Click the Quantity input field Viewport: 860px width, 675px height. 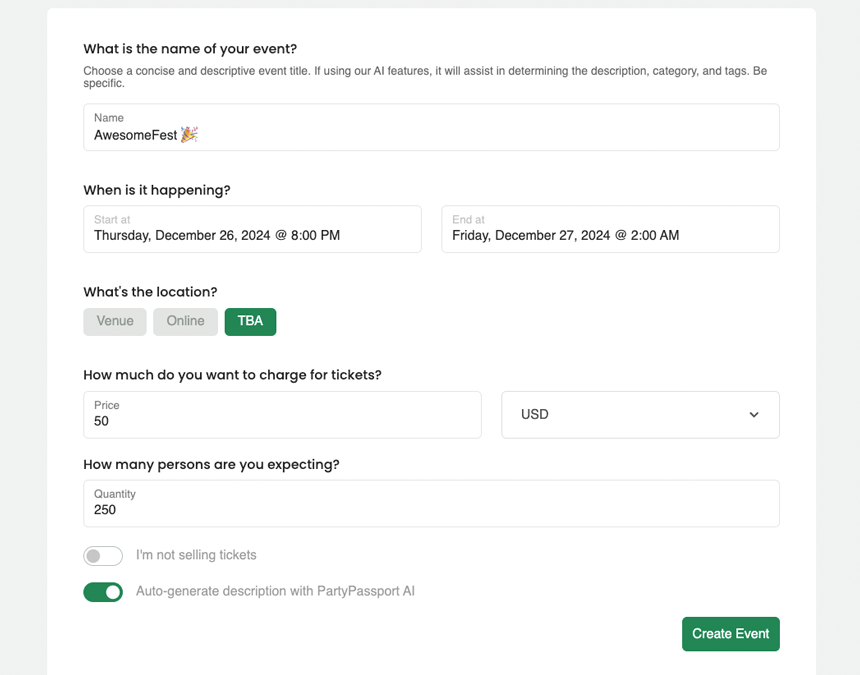[431, 503]
